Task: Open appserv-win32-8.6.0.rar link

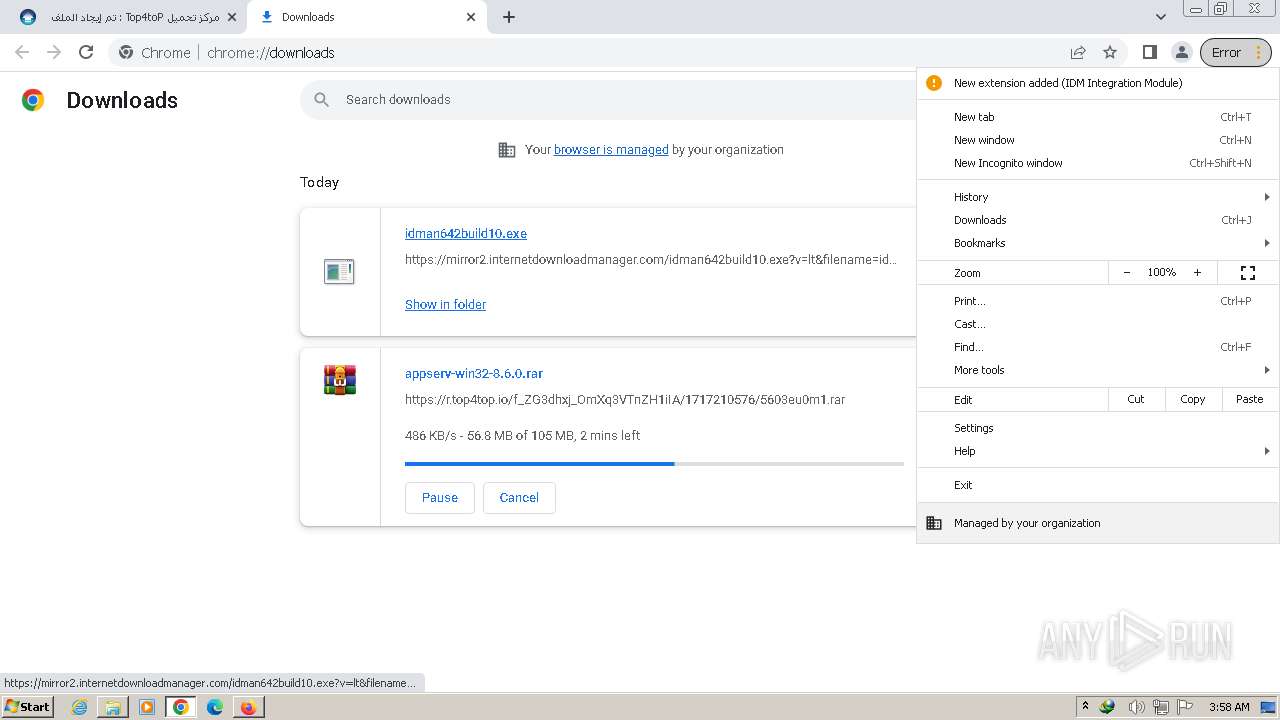Action: [474, 373]
